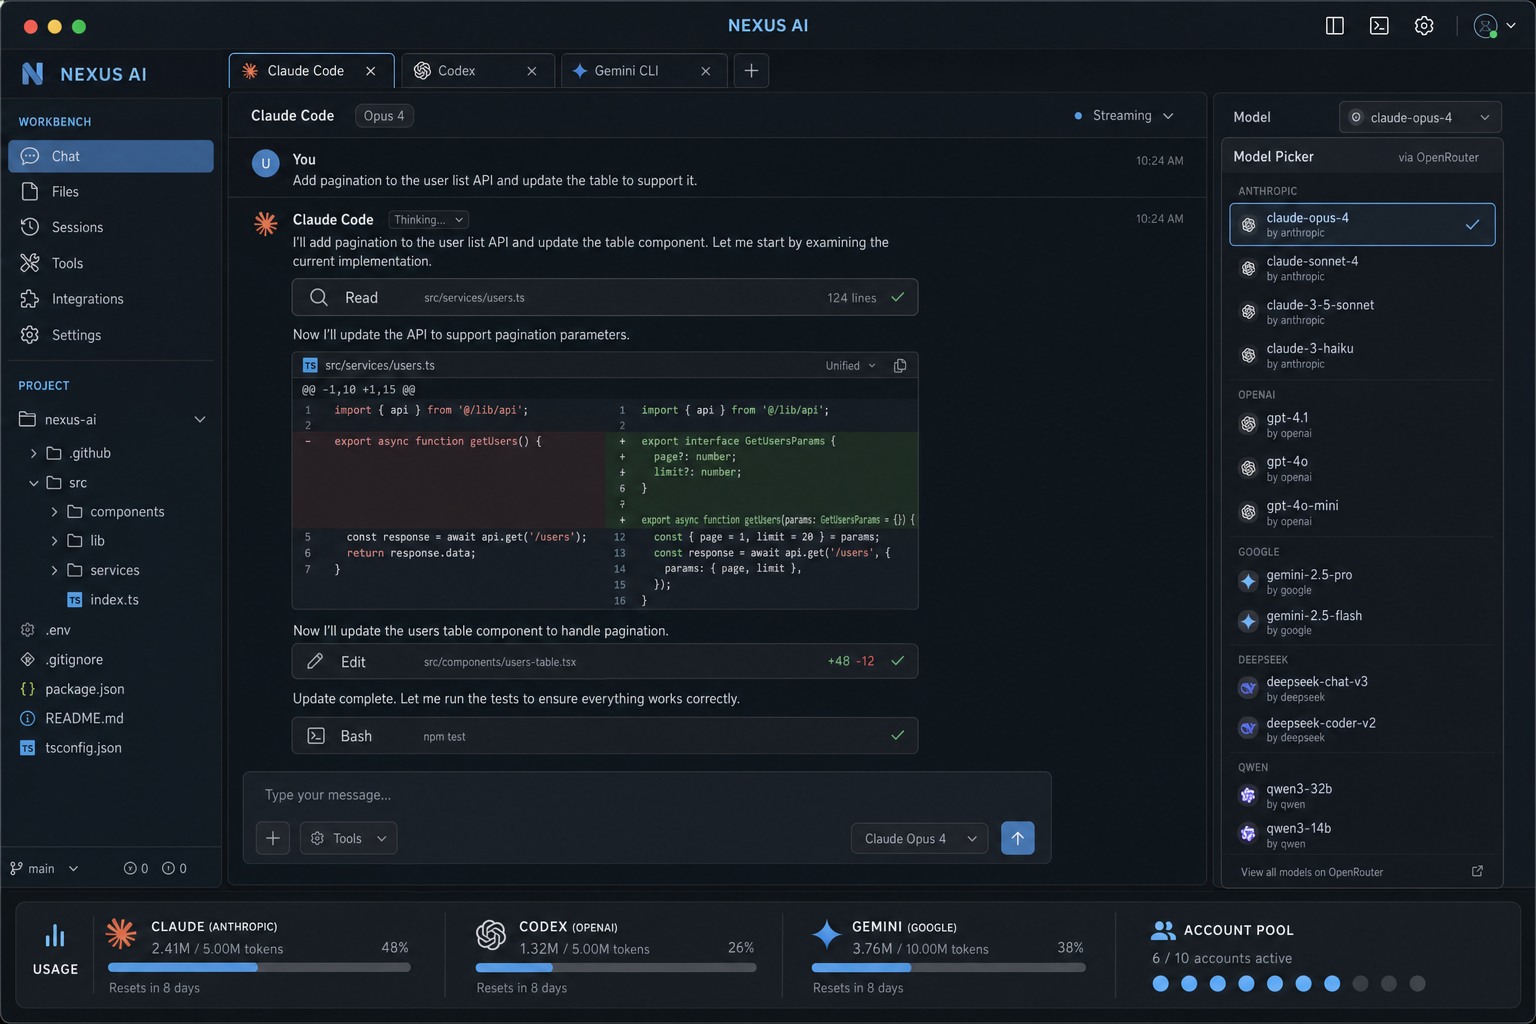Select claude-3-5-sonnet in the Model Picker
Screen dimensions: 1536x1024
click(1362, 312)
